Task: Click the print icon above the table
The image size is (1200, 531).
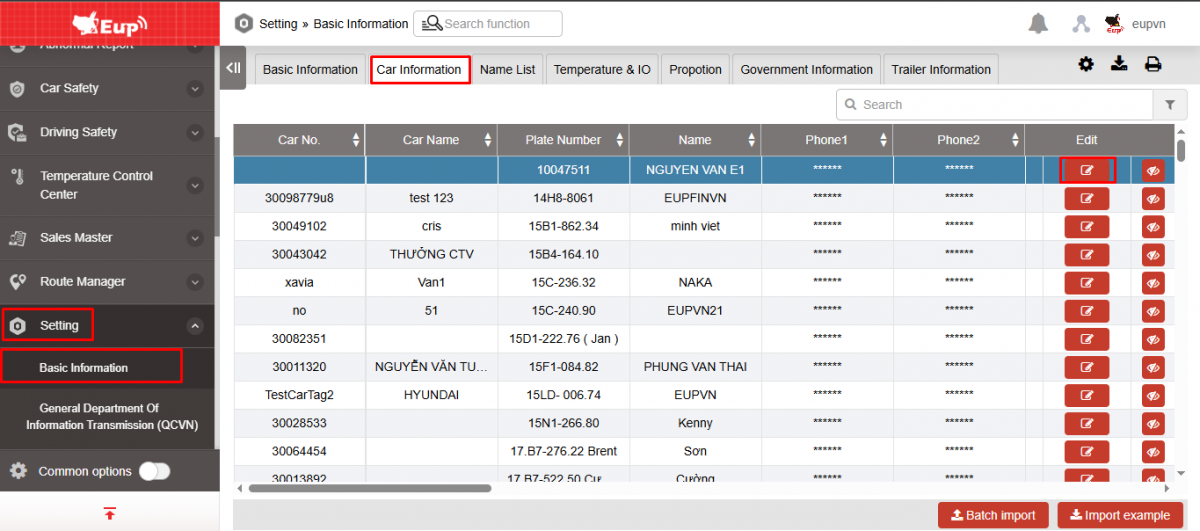Action: tap(1153, 64)
